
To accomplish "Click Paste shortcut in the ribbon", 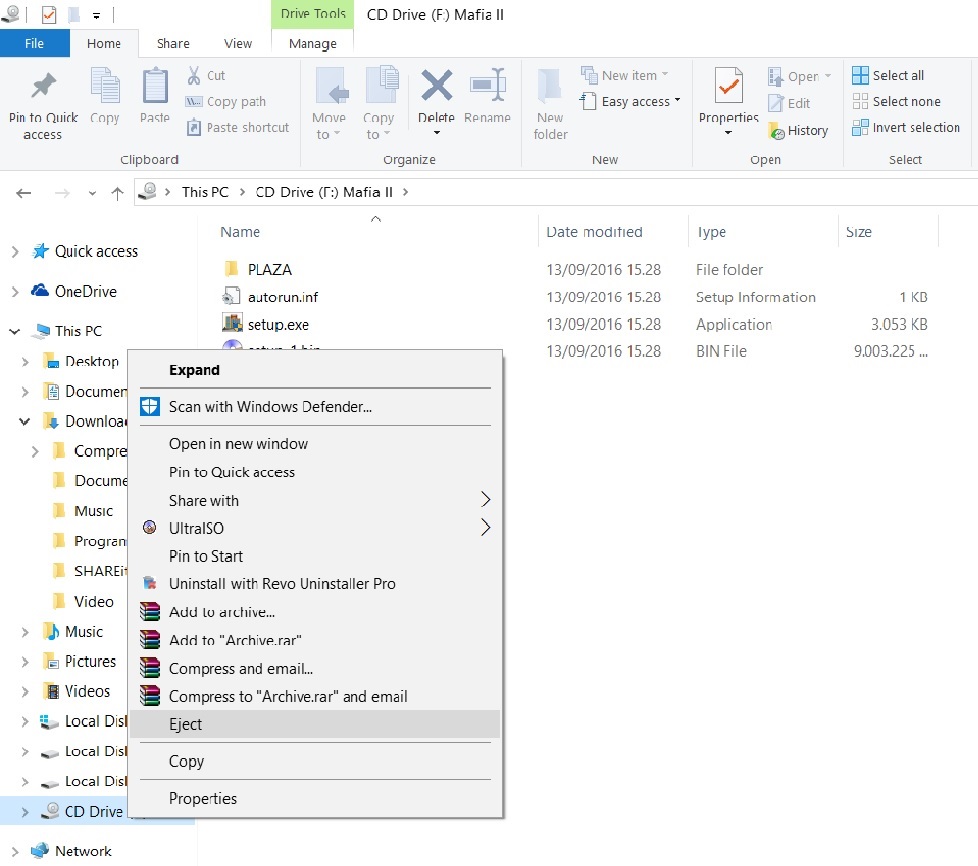I will click(238, 128).
